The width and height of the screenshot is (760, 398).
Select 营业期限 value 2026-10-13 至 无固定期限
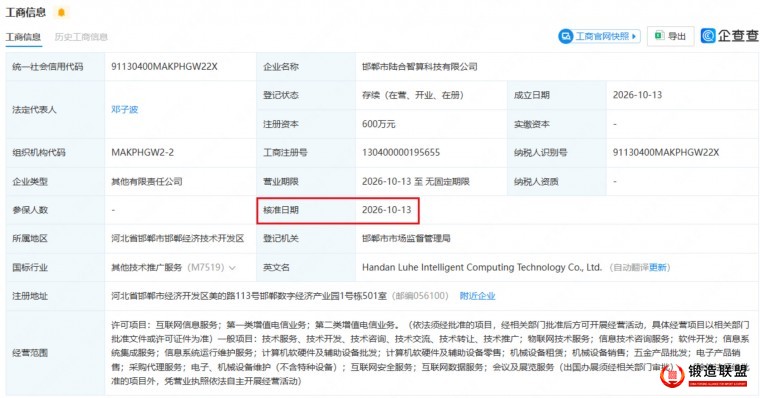point(416,181)
